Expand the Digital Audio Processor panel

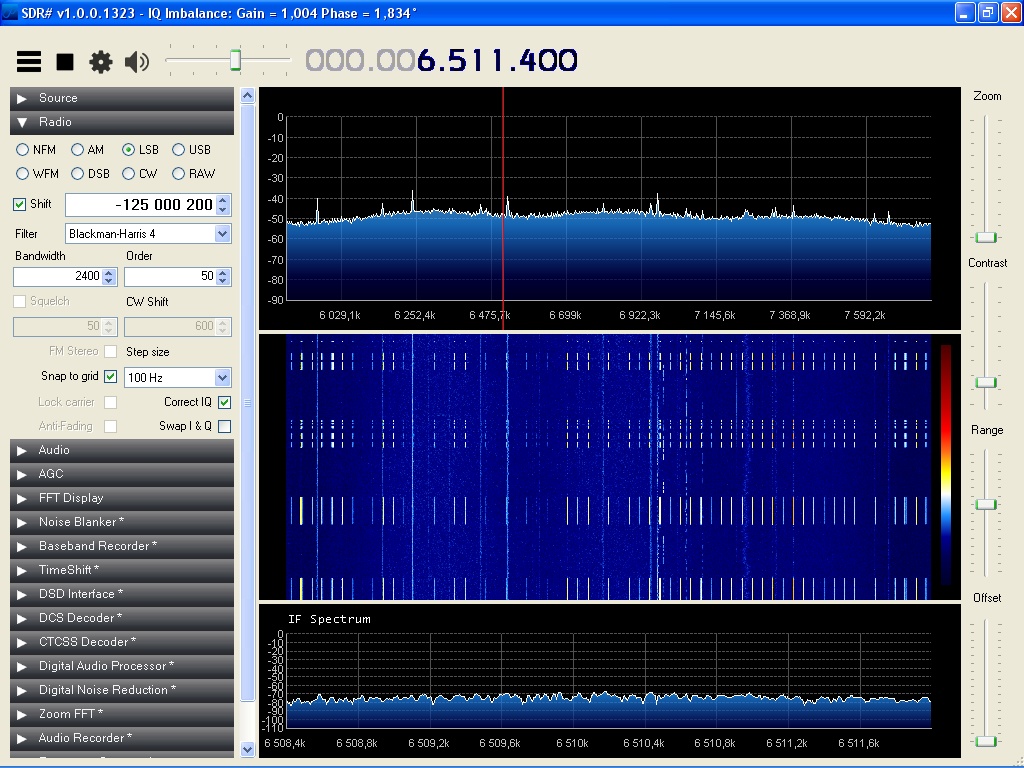121,666
